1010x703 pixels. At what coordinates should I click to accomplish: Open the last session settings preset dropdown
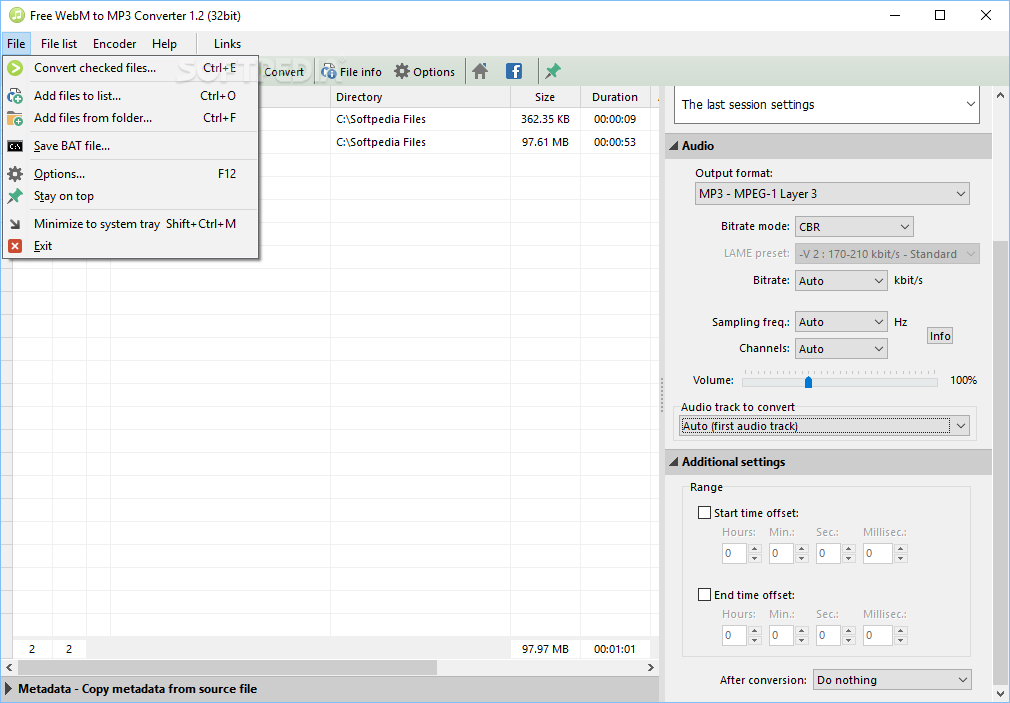coord(826,104)
